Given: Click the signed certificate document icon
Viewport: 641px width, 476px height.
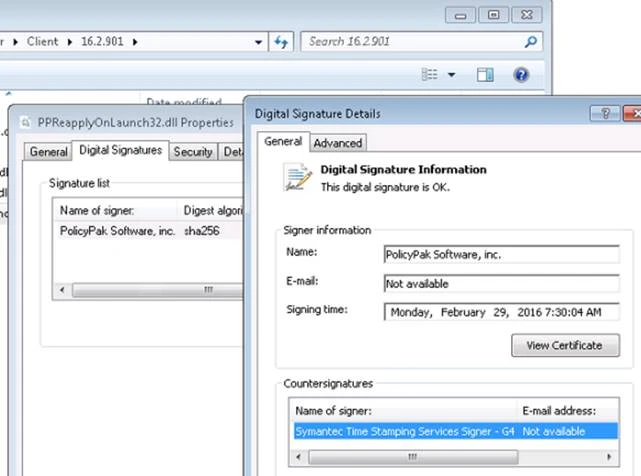Looking at the screenshot, I should click(298, 178).
